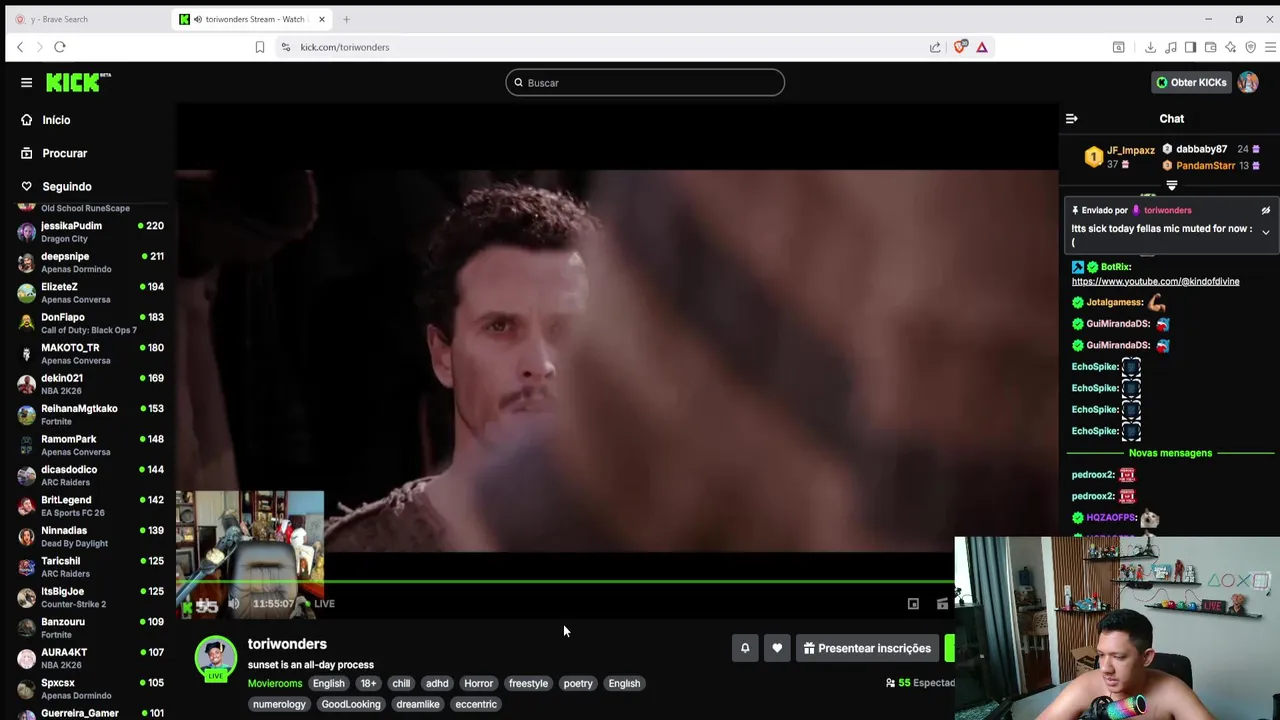
Task: Expand the pinned chat message
Action: coord(1265,232)
